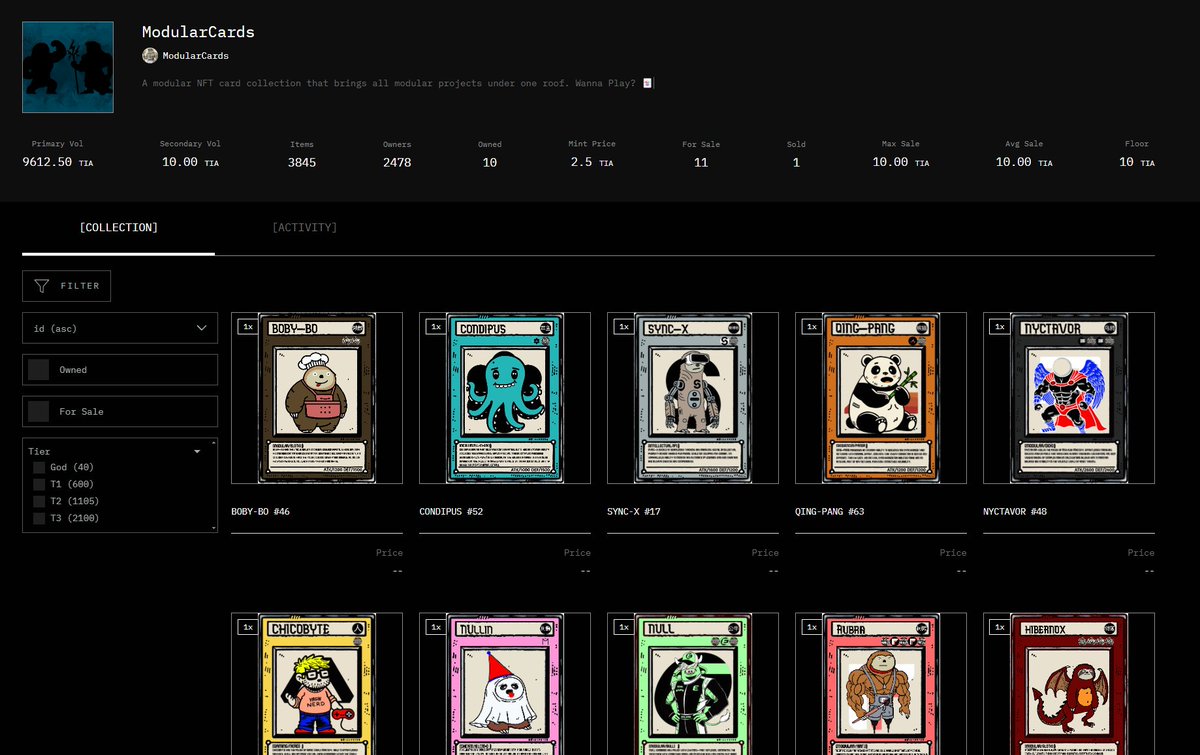
Task: Select the 1x badge on BOBY-BO card
Action: [247, 326]
